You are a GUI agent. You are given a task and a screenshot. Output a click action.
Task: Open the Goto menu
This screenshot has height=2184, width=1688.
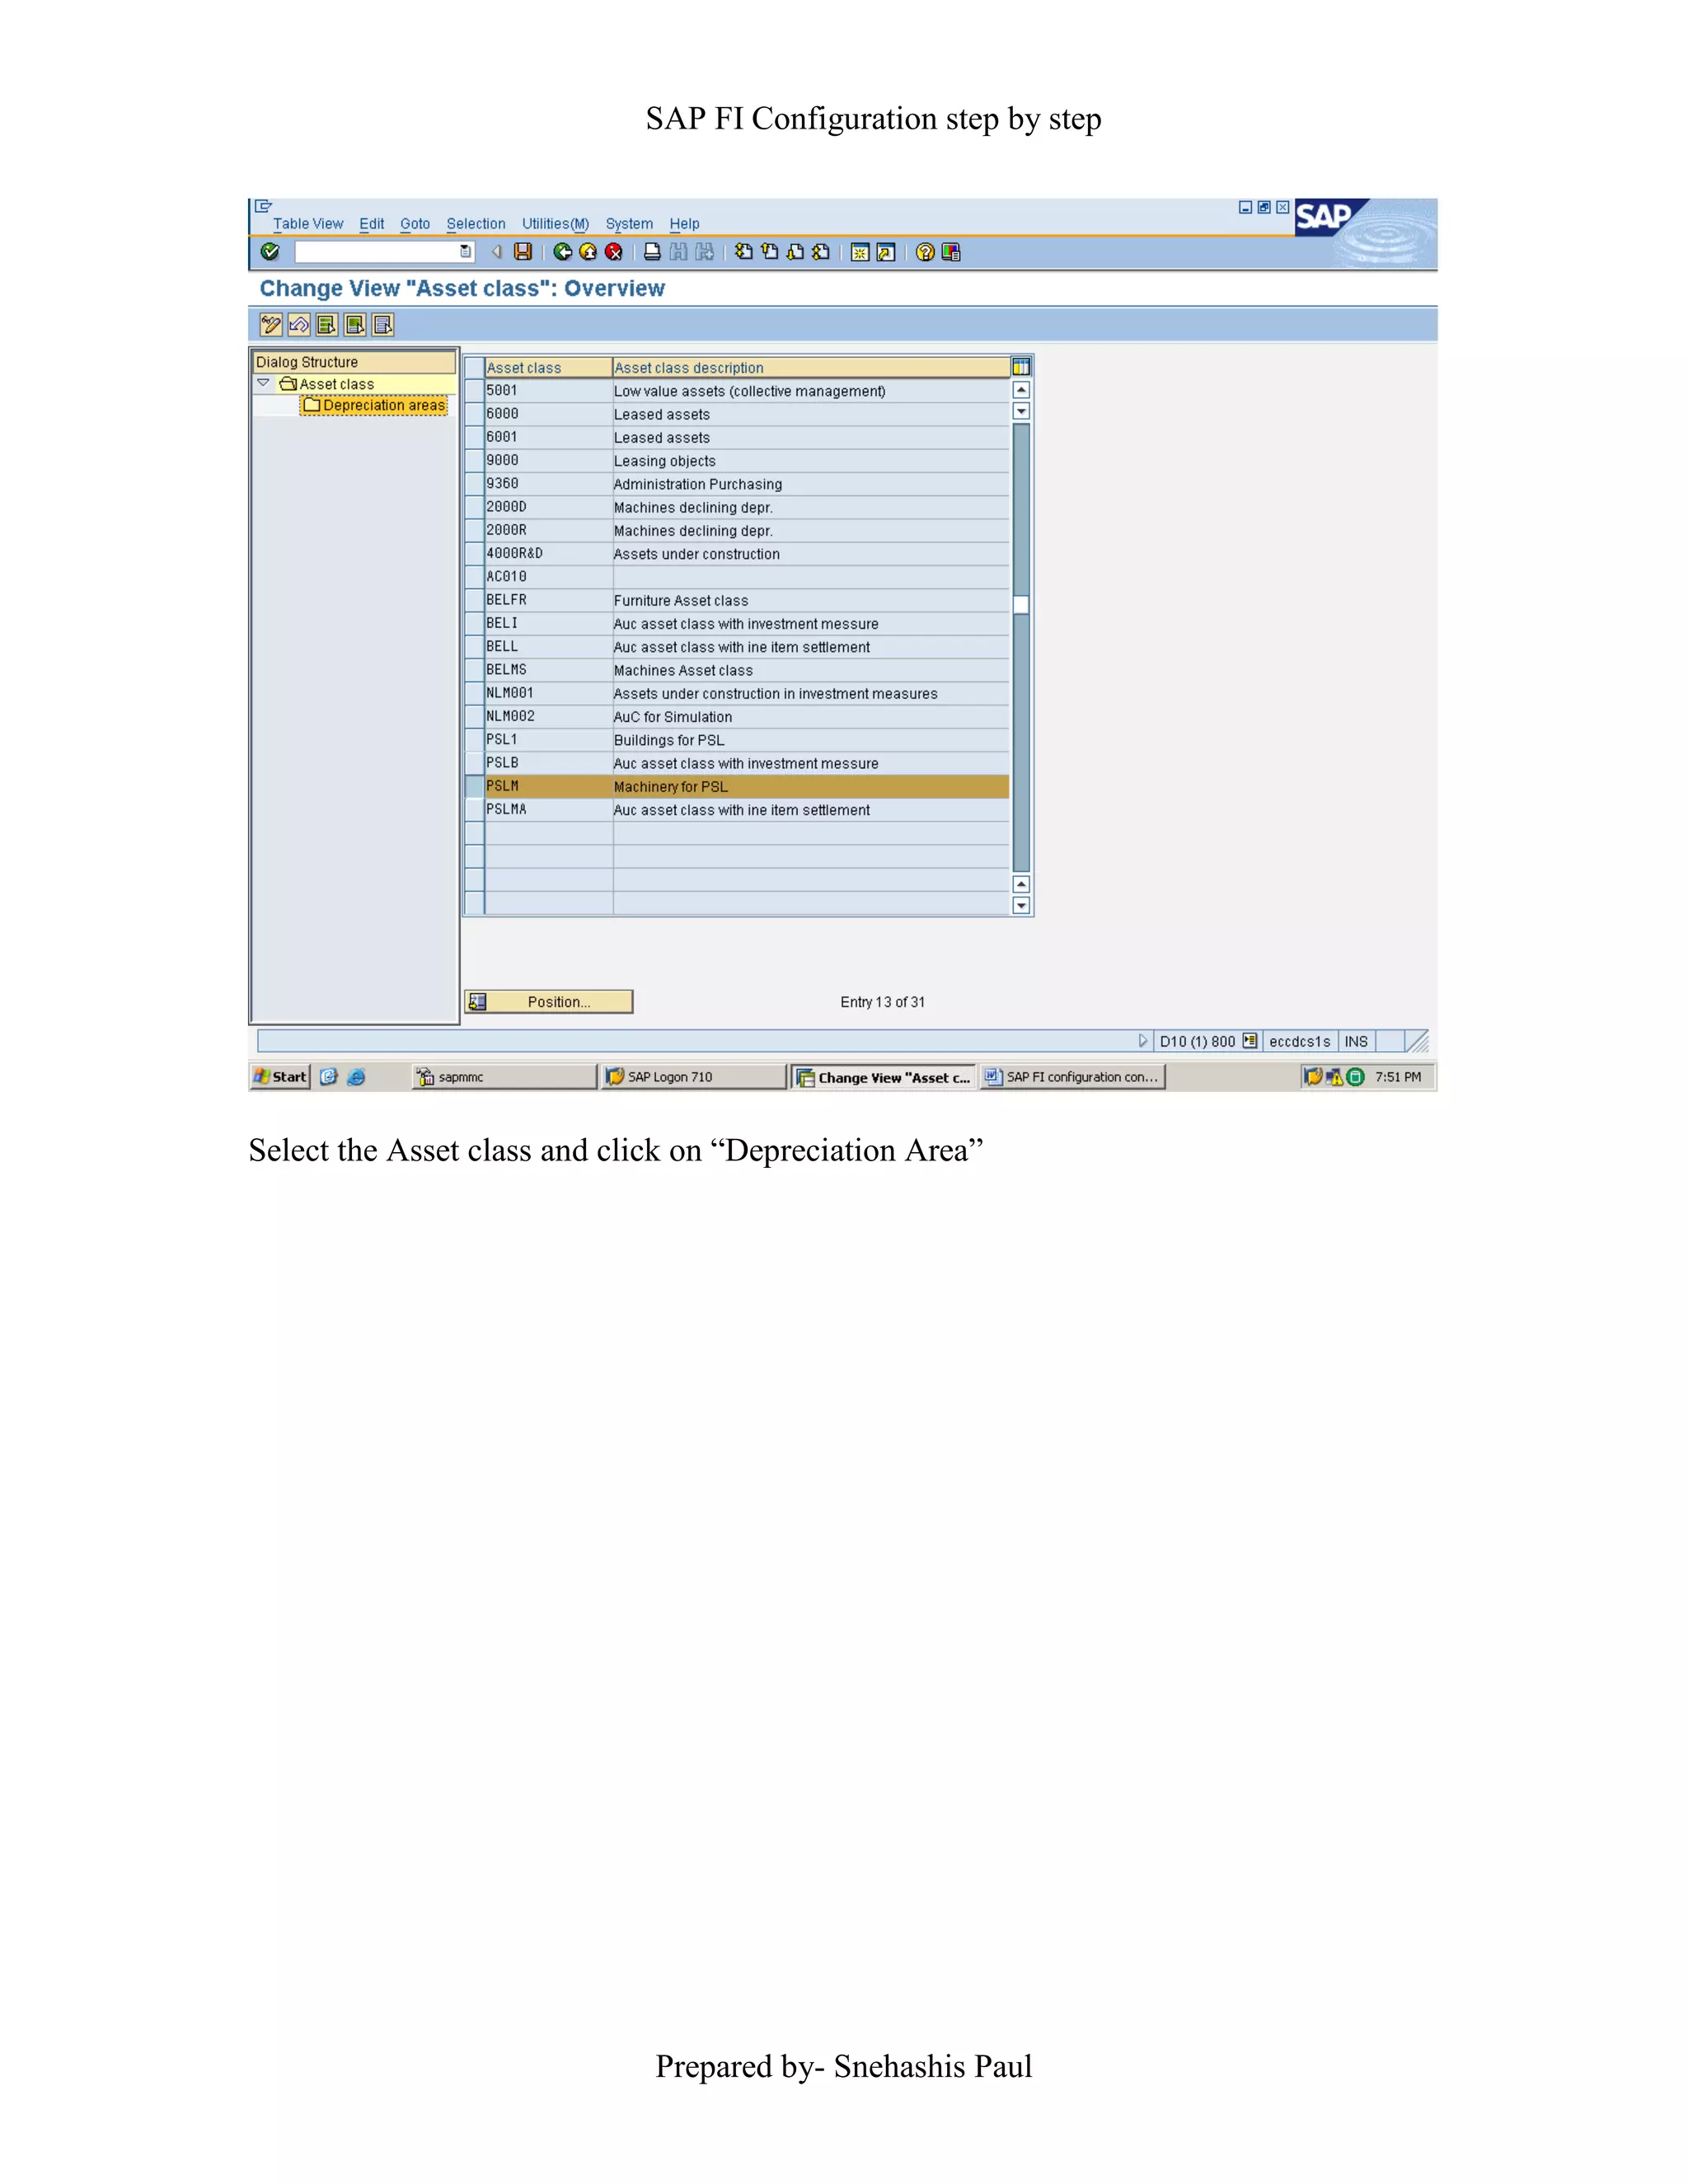point(415,224)
